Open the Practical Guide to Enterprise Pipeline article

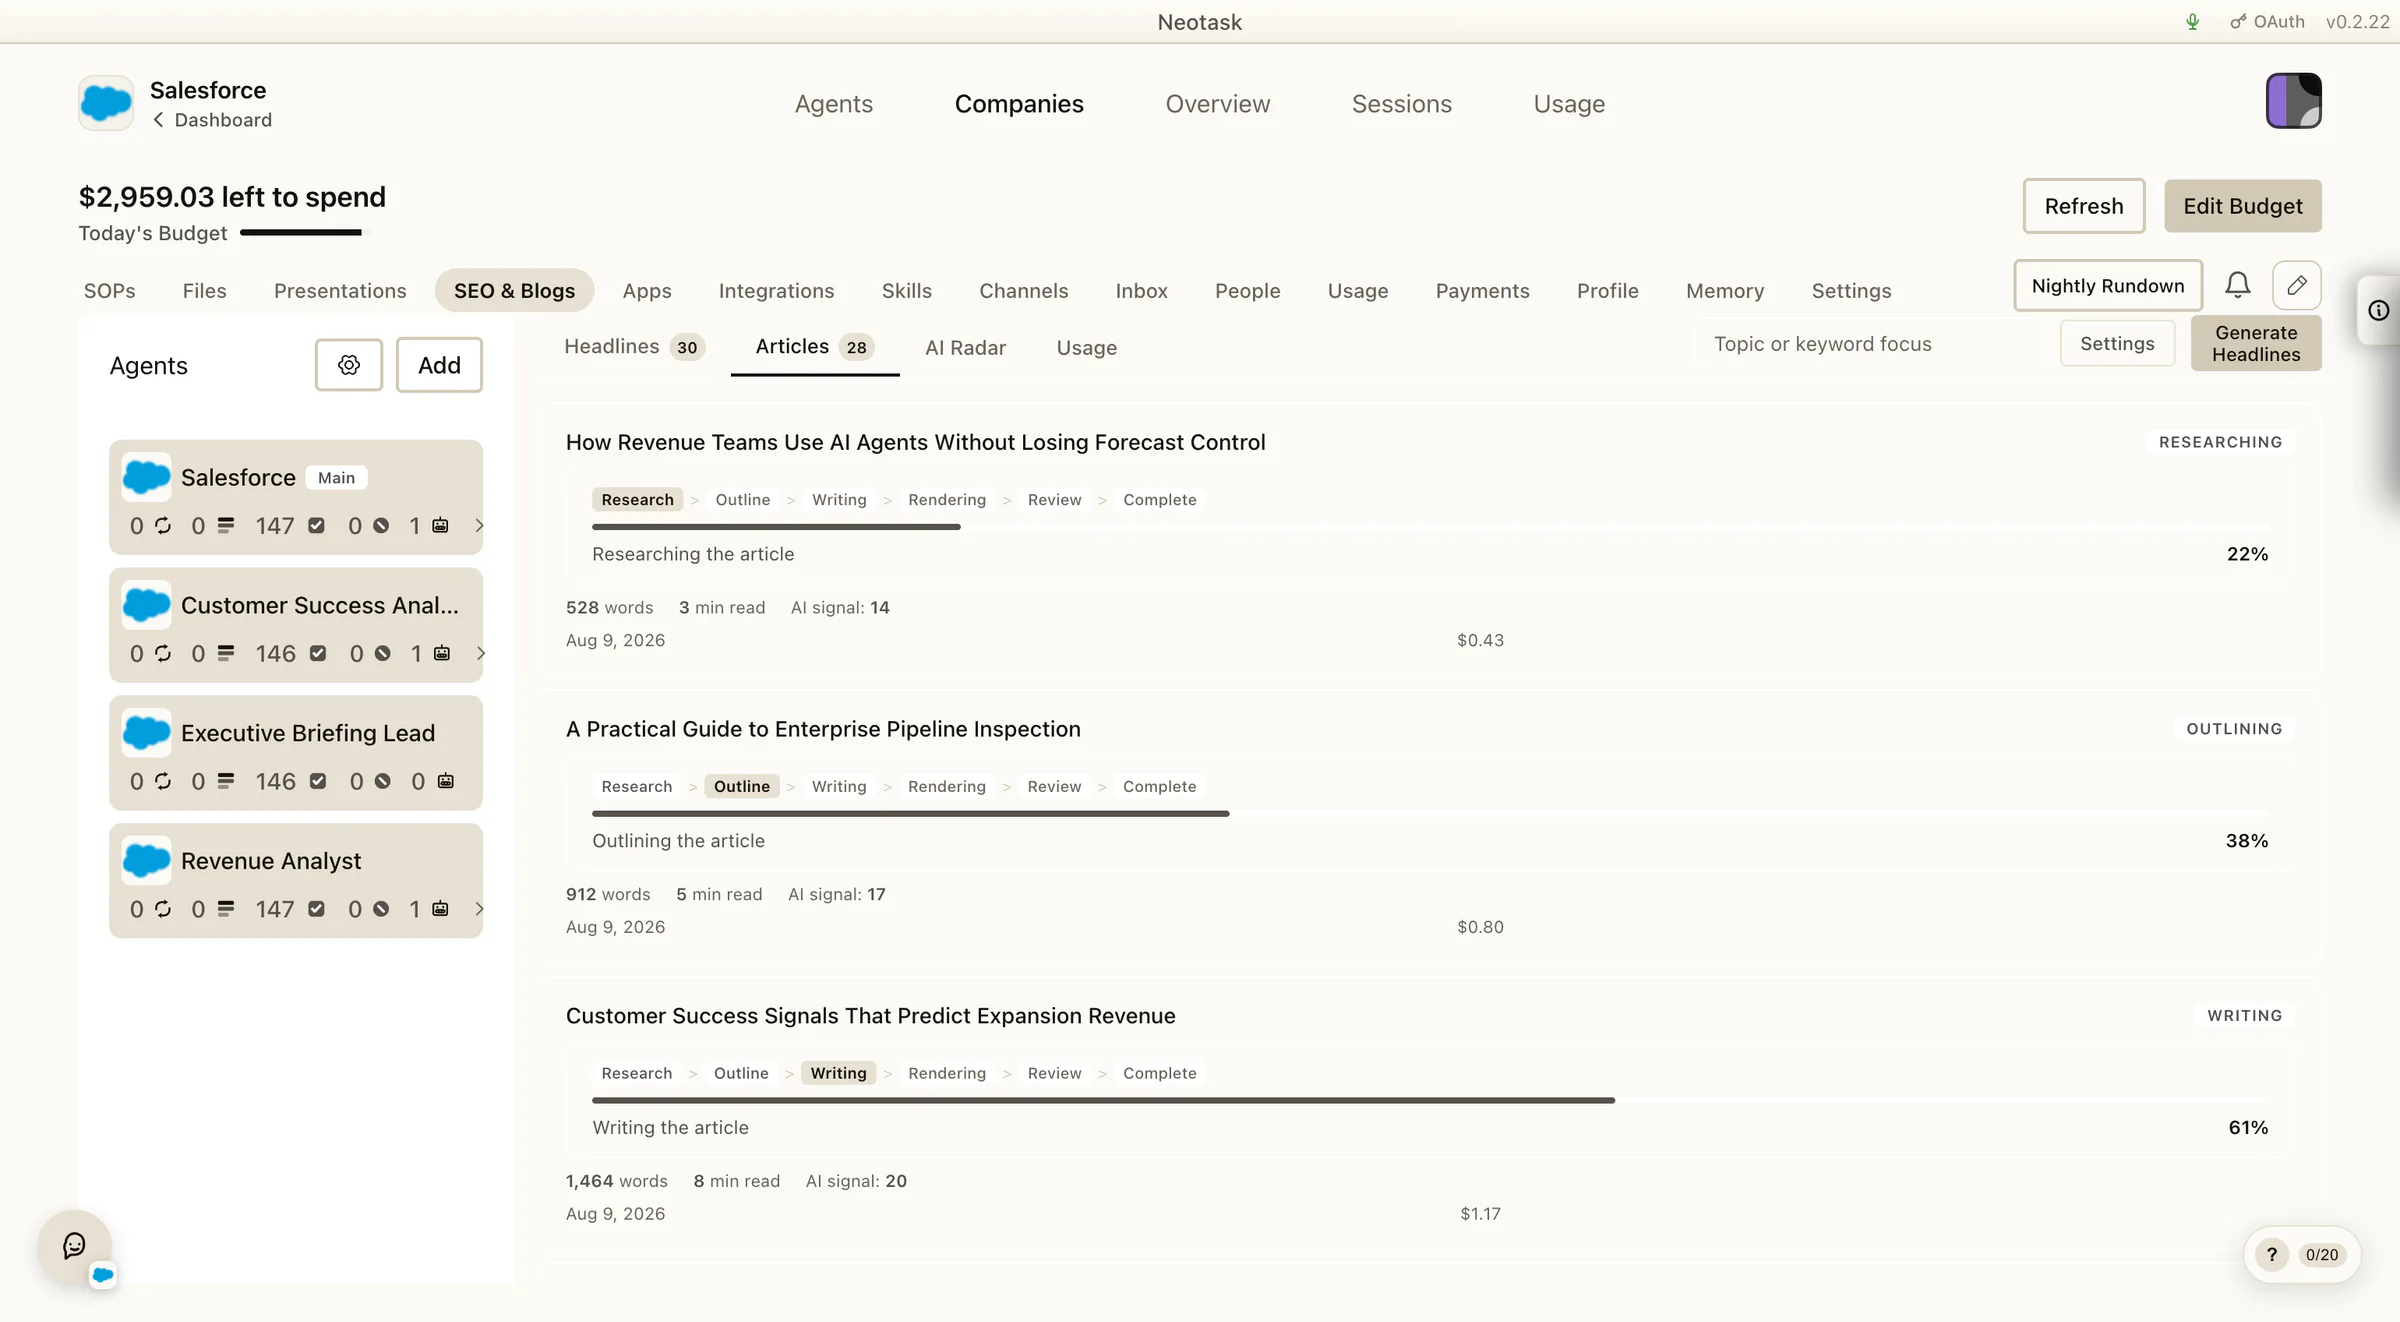point(823,729)
